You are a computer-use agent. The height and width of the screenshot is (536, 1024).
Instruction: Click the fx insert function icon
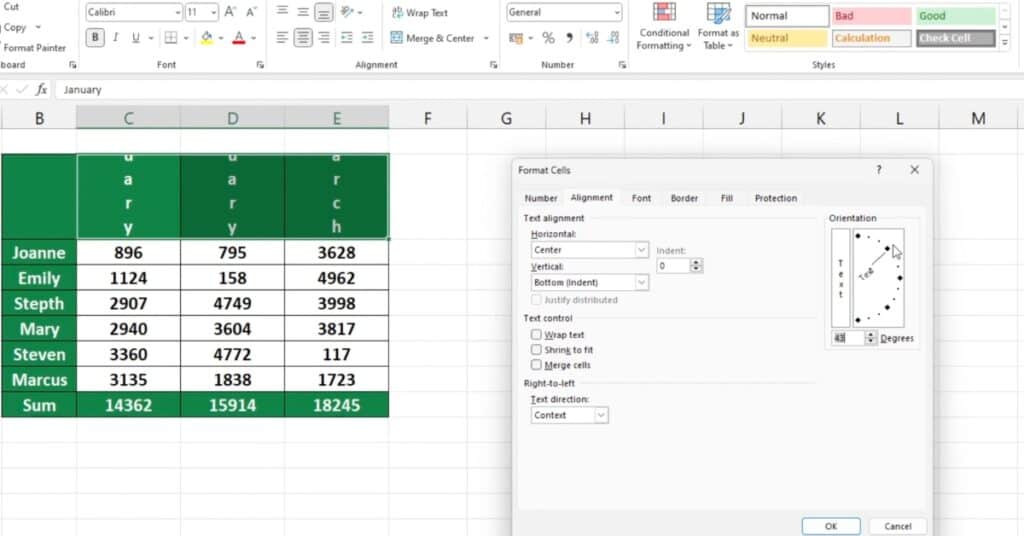tap(41, 89)
